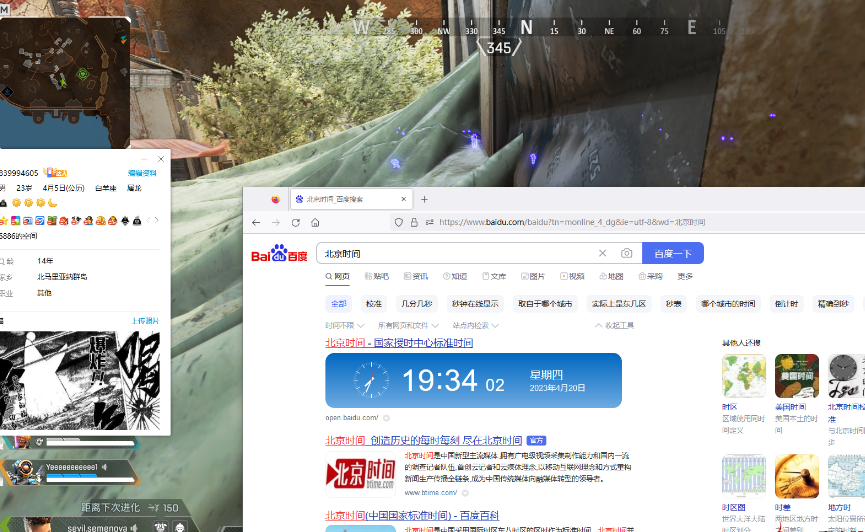Go to browser home page
Screen dimensions: 865x532
(x=315, y=222)
